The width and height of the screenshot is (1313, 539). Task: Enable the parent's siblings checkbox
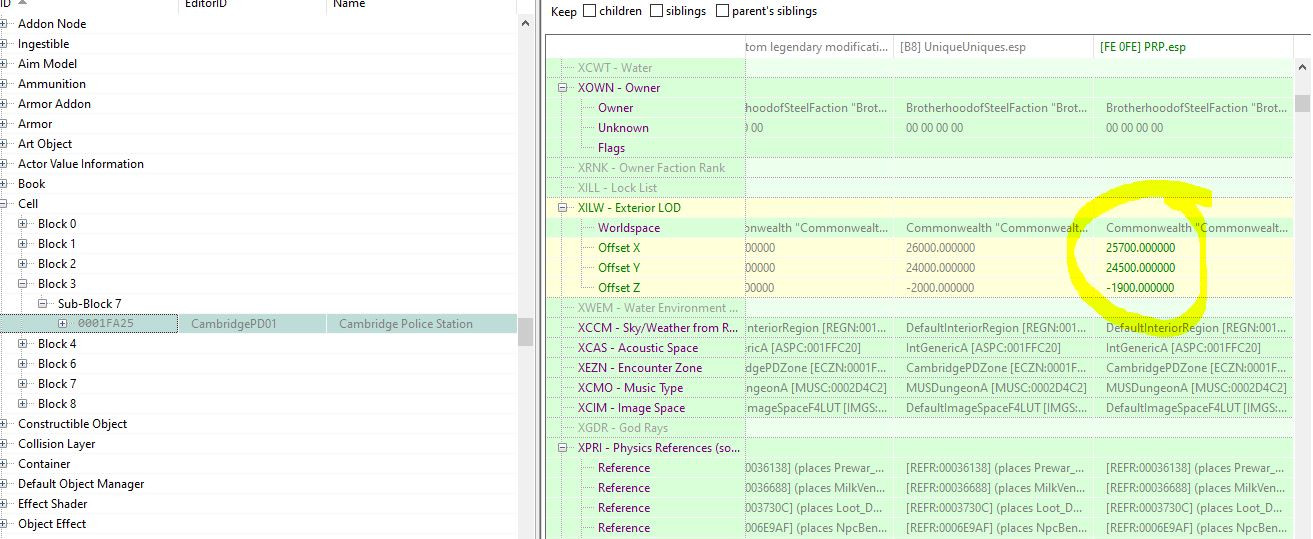[x=722, y=11]
